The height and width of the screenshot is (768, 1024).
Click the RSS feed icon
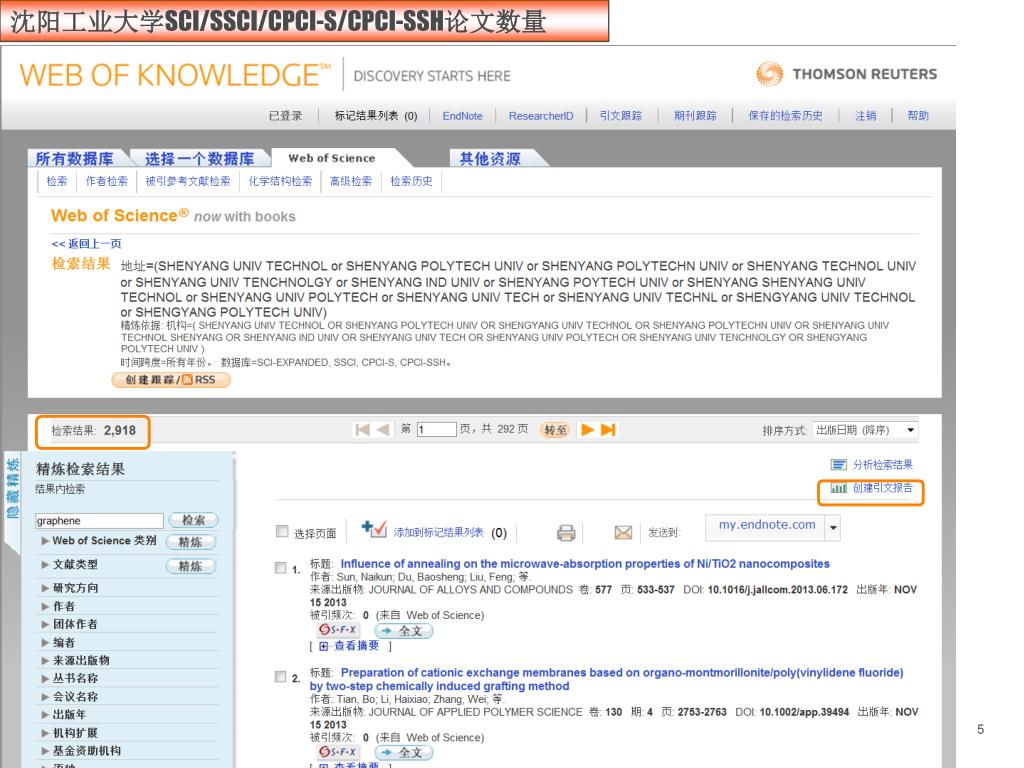click(187, 379)
